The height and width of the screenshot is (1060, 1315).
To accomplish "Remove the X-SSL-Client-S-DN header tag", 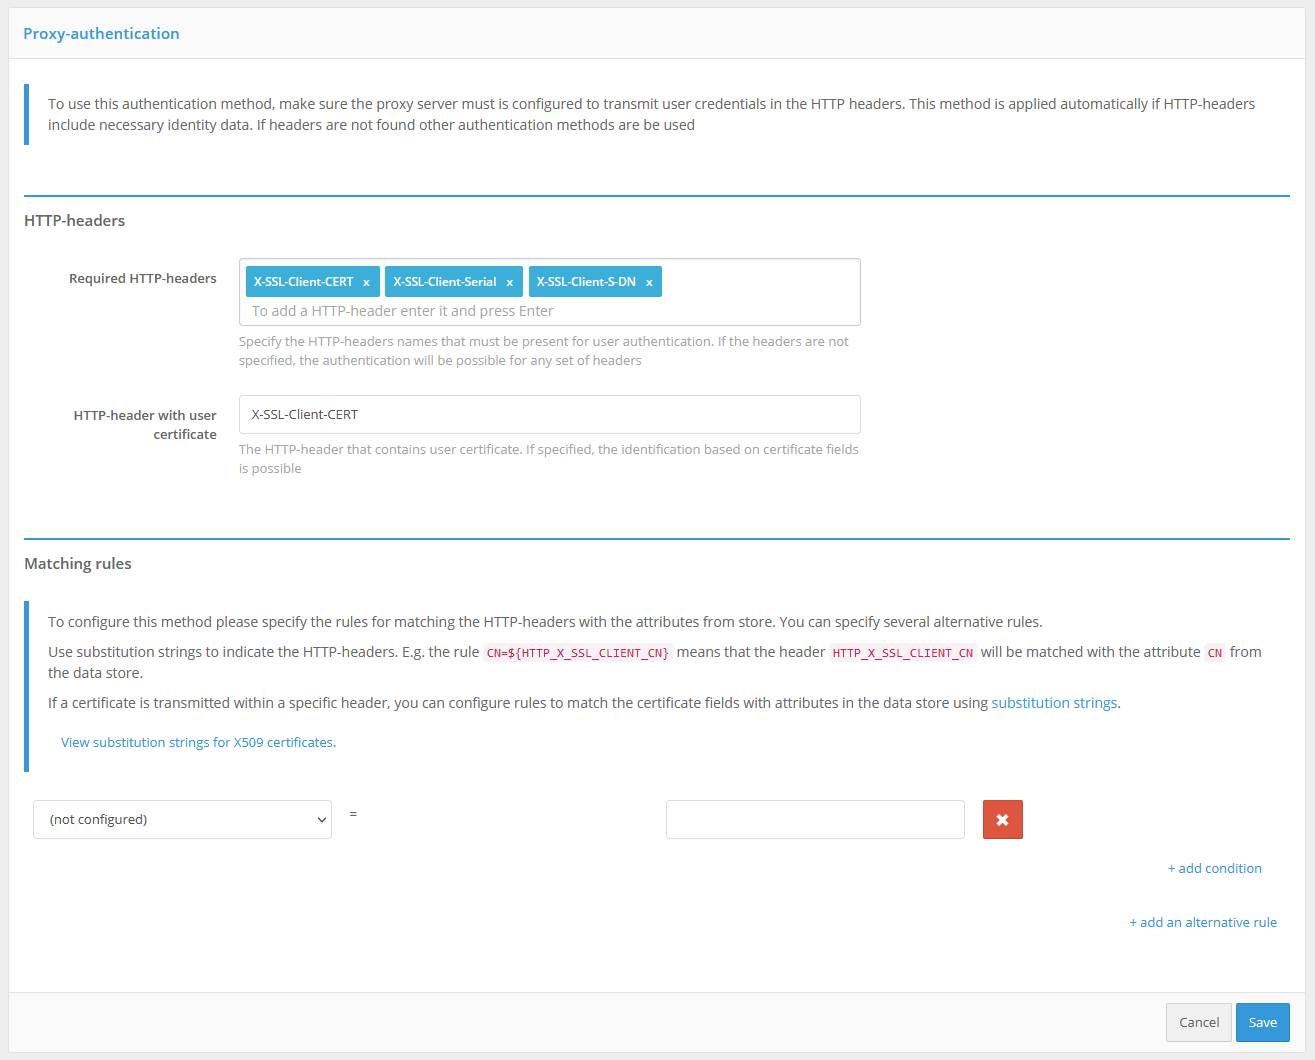I will pos(649,283).
